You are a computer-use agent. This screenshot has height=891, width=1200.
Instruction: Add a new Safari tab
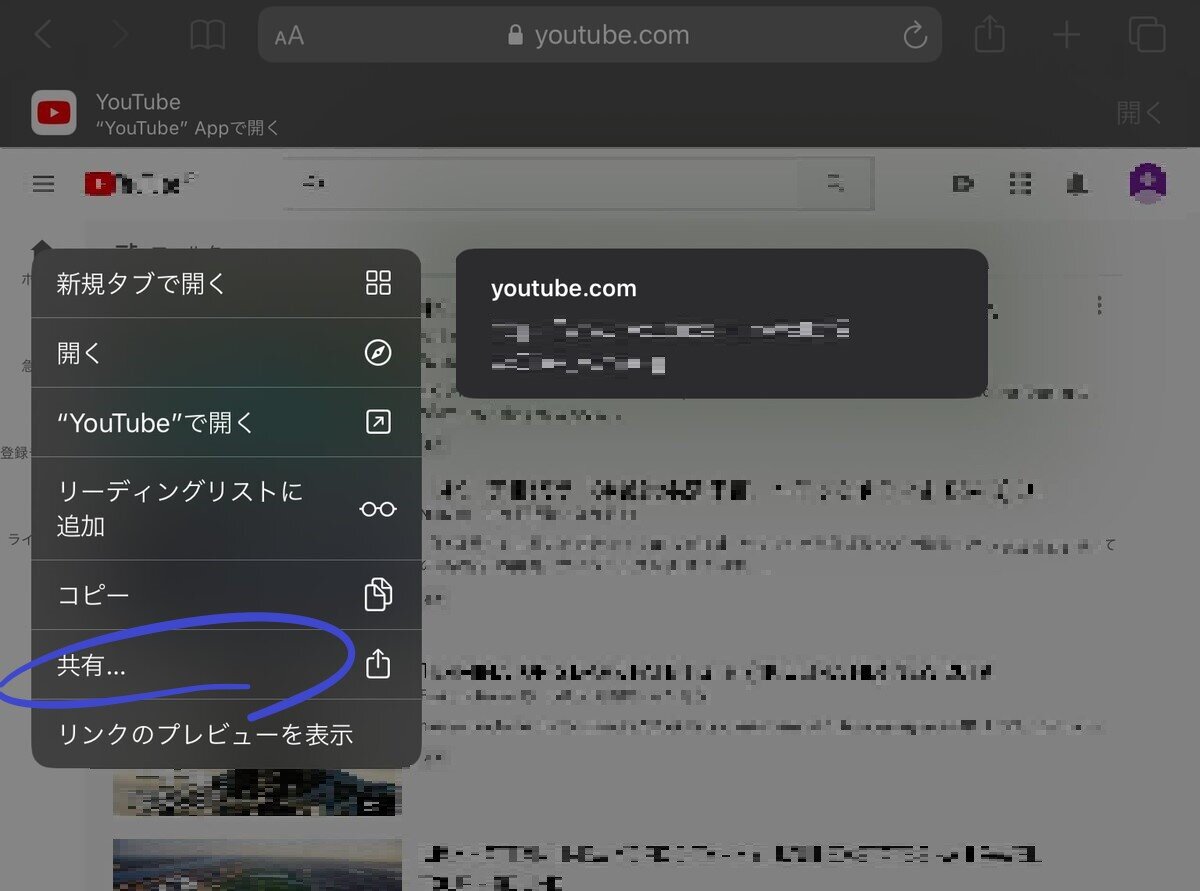click(1067, 37)
